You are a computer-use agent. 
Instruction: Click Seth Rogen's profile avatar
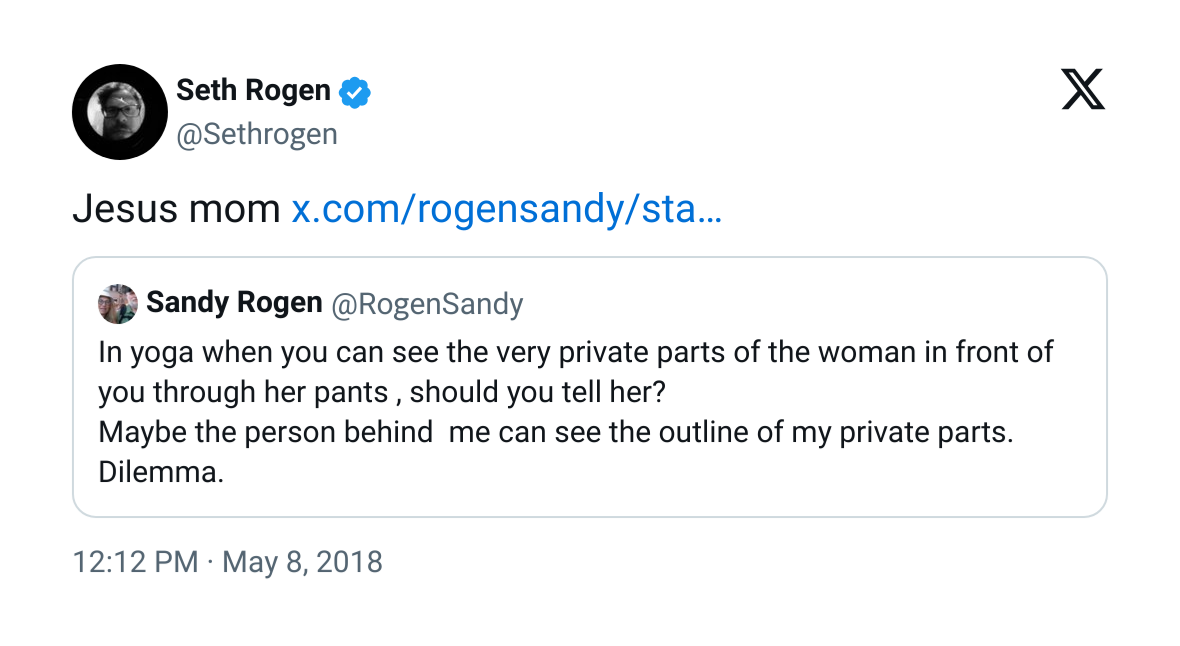point(119,112)
